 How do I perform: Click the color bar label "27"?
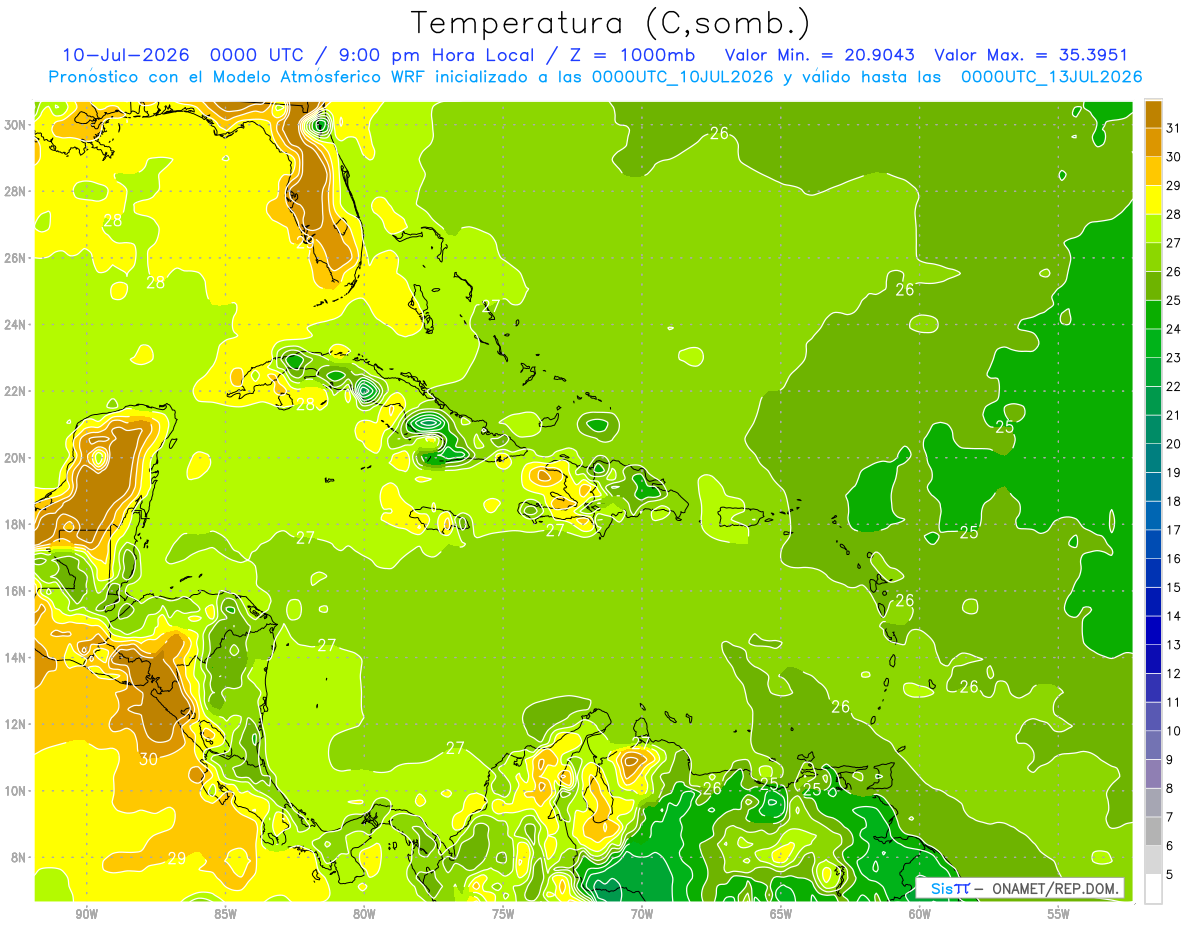pyautogui.click(x=1174, y=243)
